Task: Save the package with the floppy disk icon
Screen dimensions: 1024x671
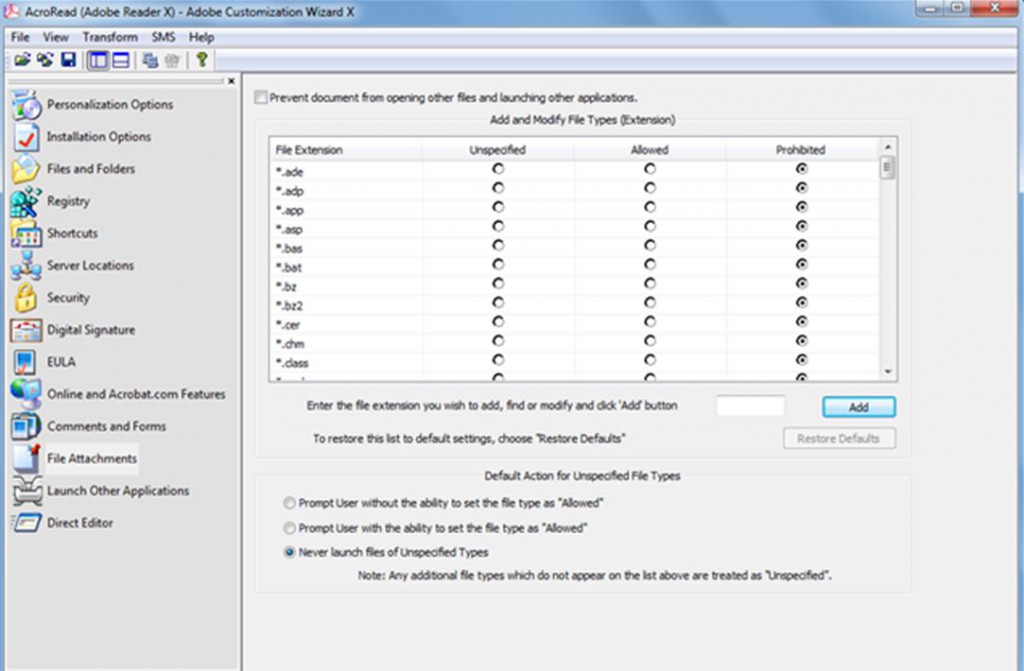Action: pyautogui.click(x=69, y=60)
